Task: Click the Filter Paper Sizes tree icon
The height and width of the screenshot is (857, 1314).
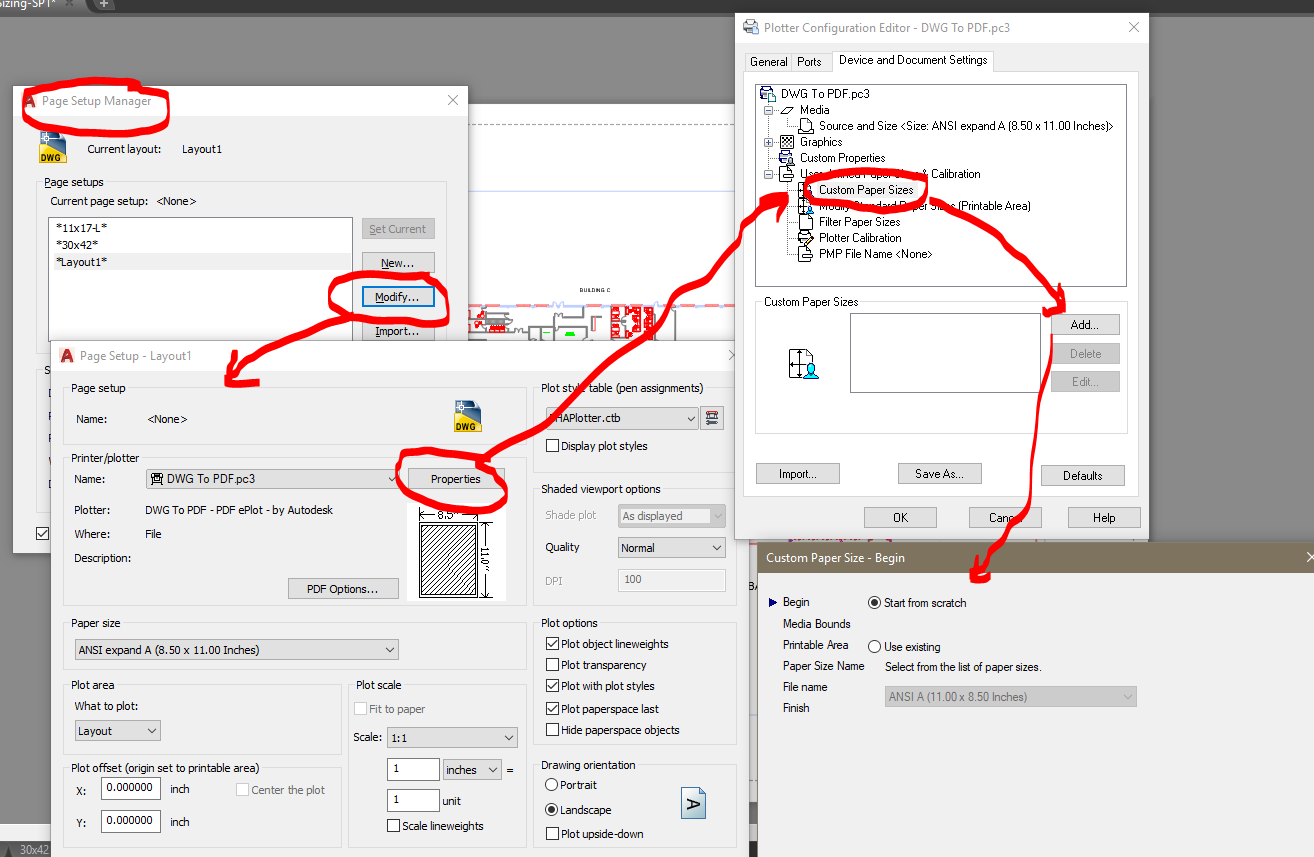Action: click(x=807, y=222)
